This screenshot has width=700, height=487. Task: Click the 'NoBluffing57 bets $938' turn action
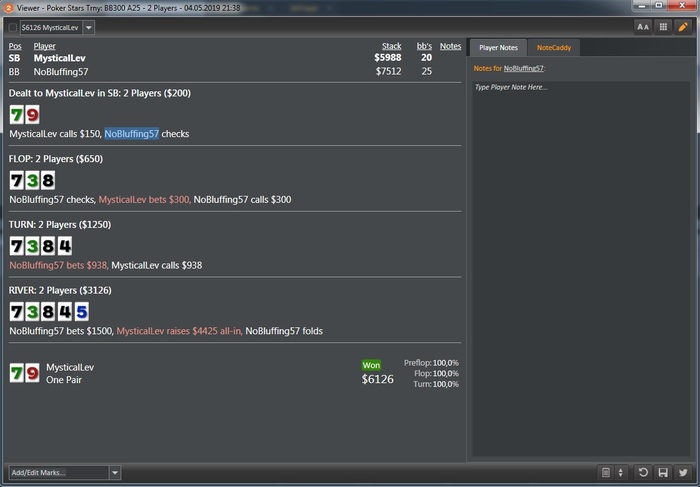pyautogui.click(x=58, y=265)
